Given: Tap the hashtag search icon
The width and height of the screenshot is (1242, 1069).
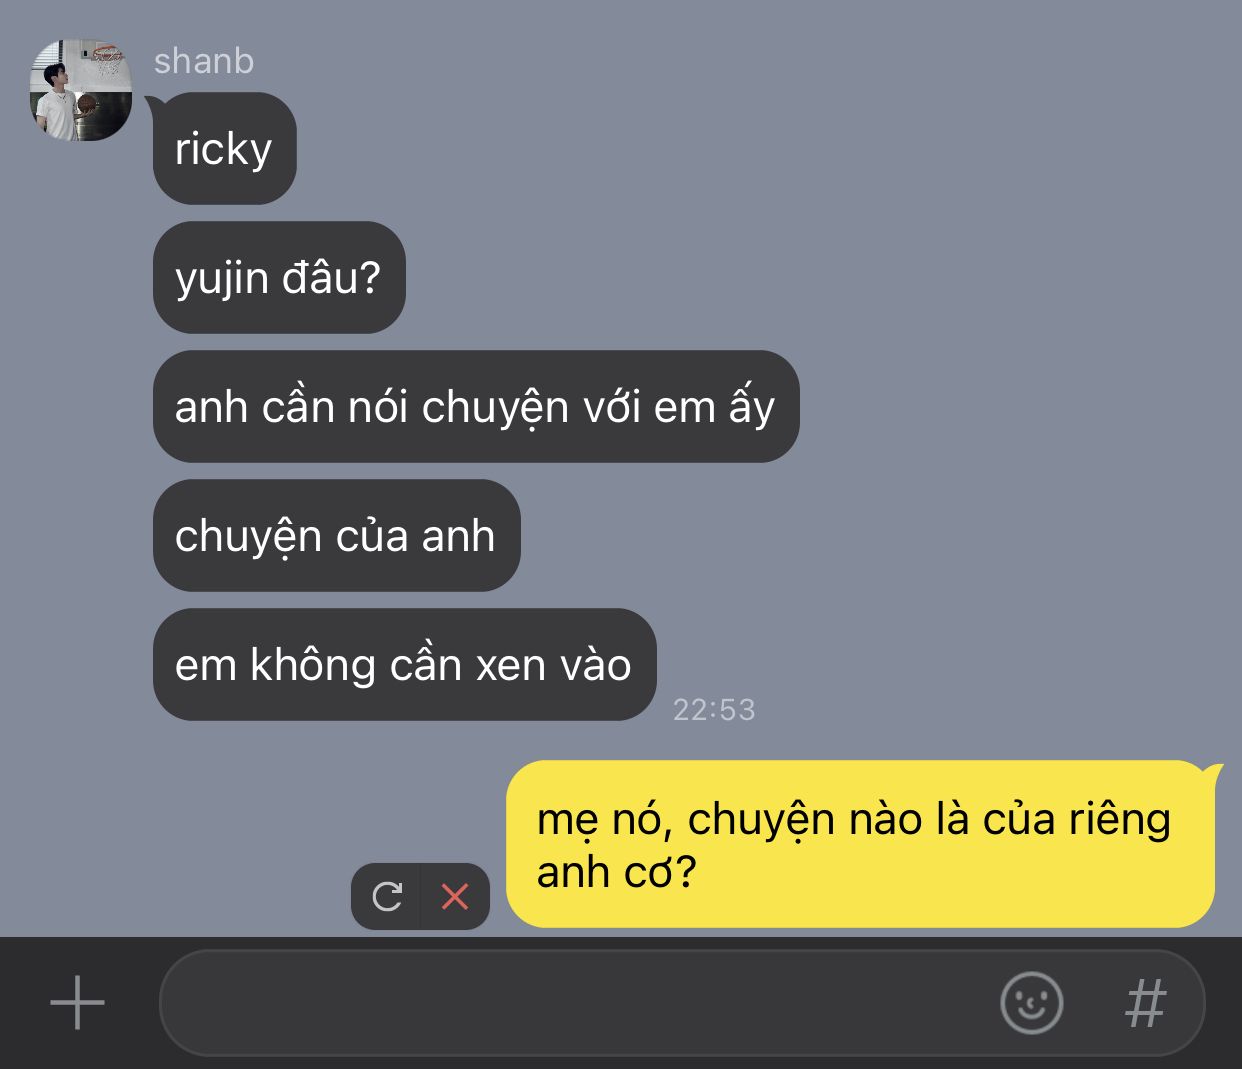Looking at the screenshot, I should click(x=1146, y=1003).
